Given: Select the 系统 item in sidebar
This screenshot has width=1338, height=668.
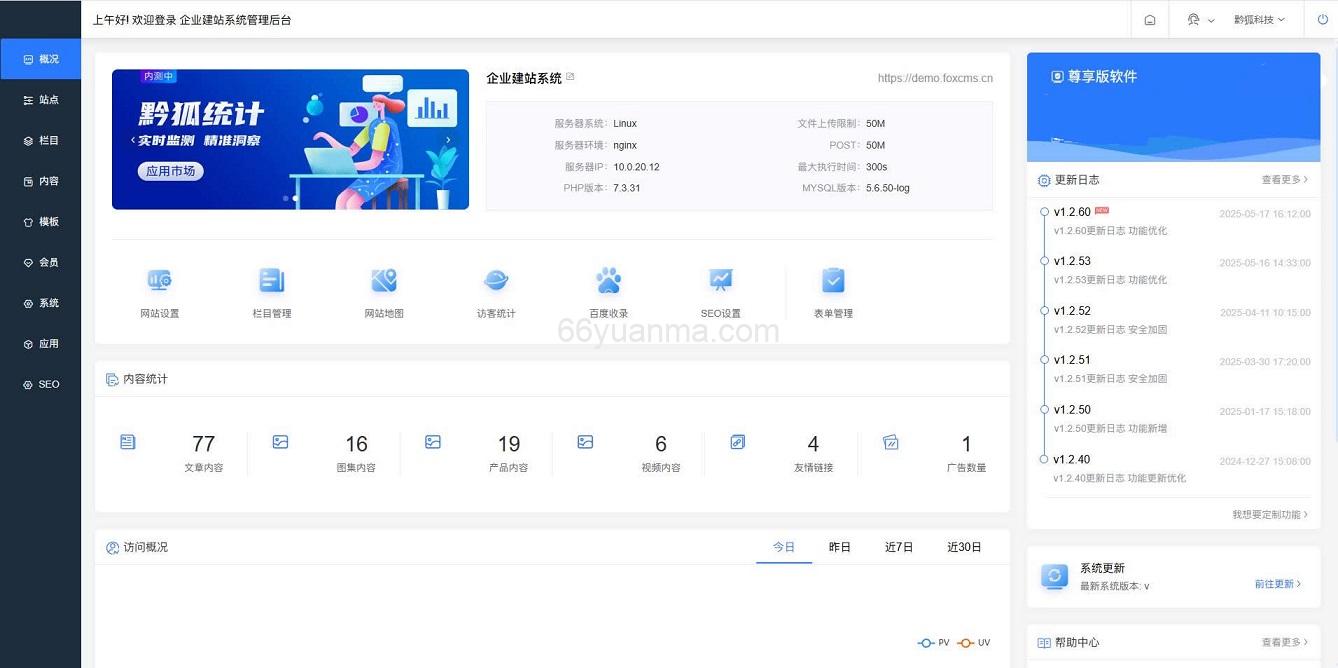Looking at the screenshot, I should (x=40, y=302).
